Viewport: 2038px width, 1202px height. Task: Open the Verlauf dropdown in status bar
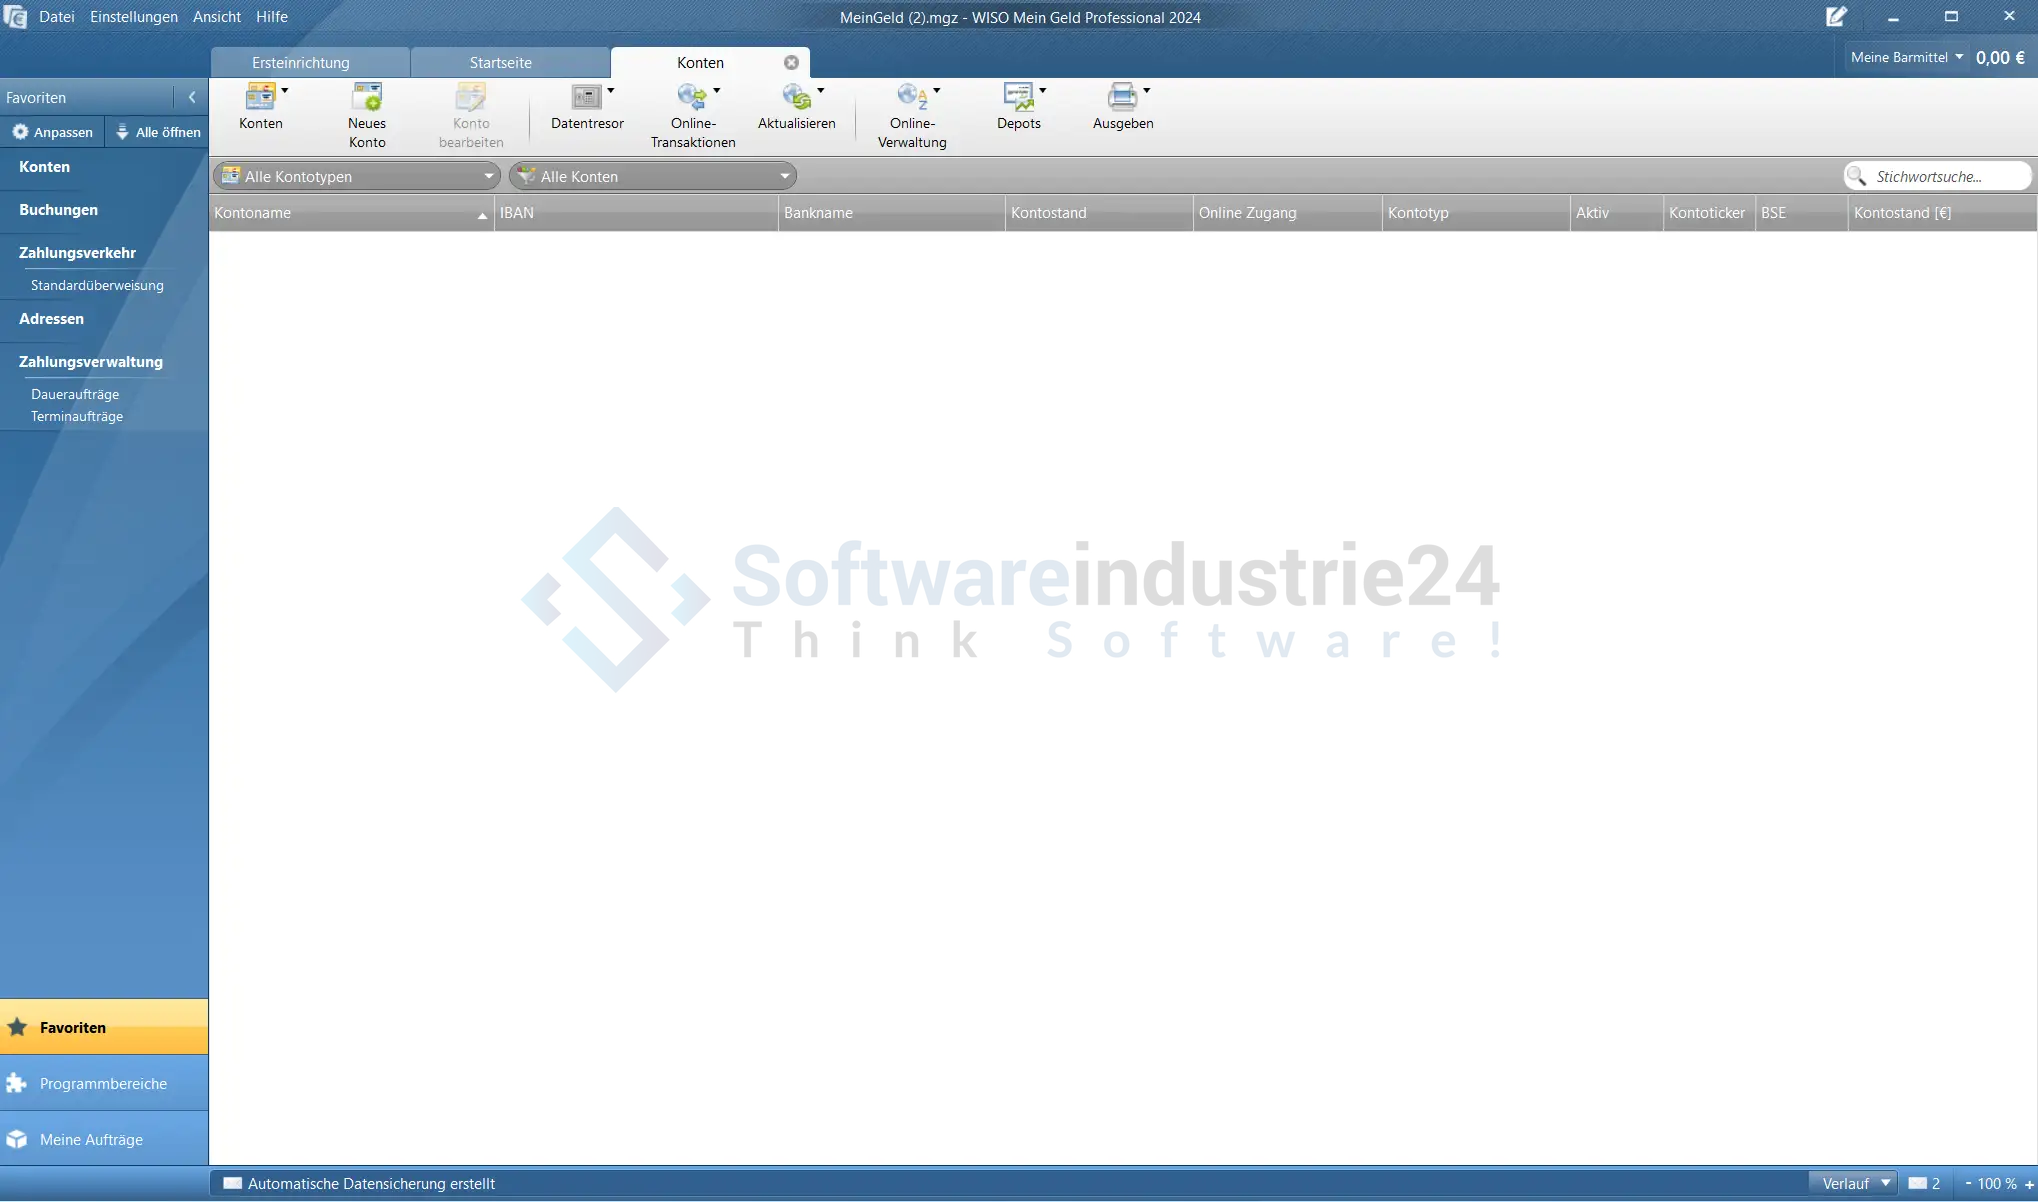(1856, 1184)
